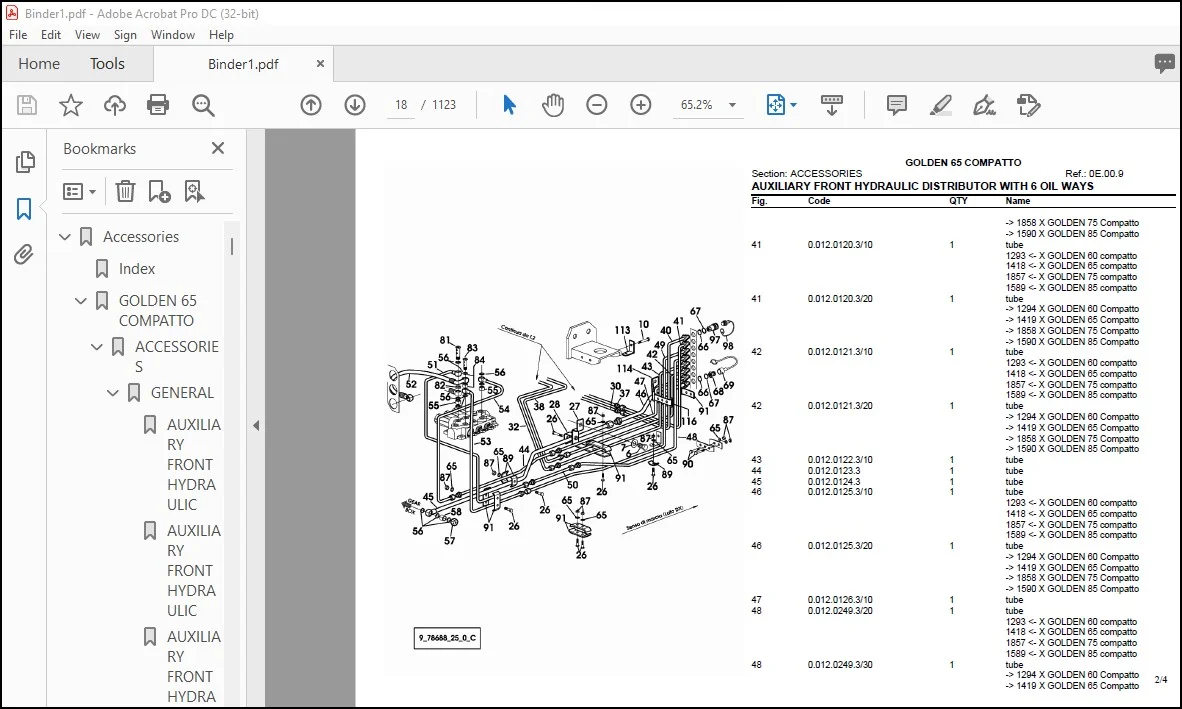Select the Accessories bookmark

[141, 237]
